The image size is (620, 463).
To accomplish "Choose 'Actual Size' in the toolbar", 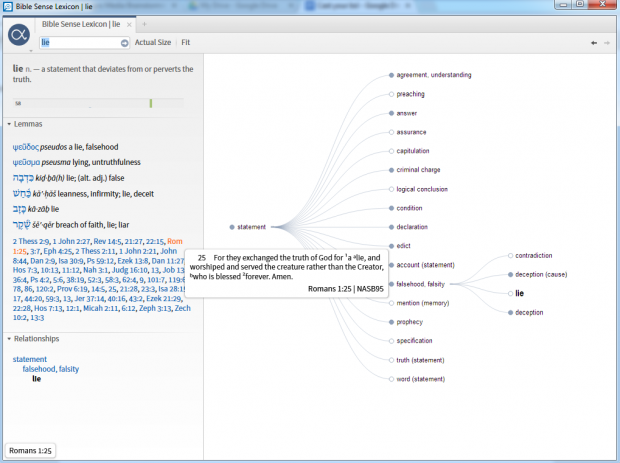I will pyautogui.click(x=153, y=43).
